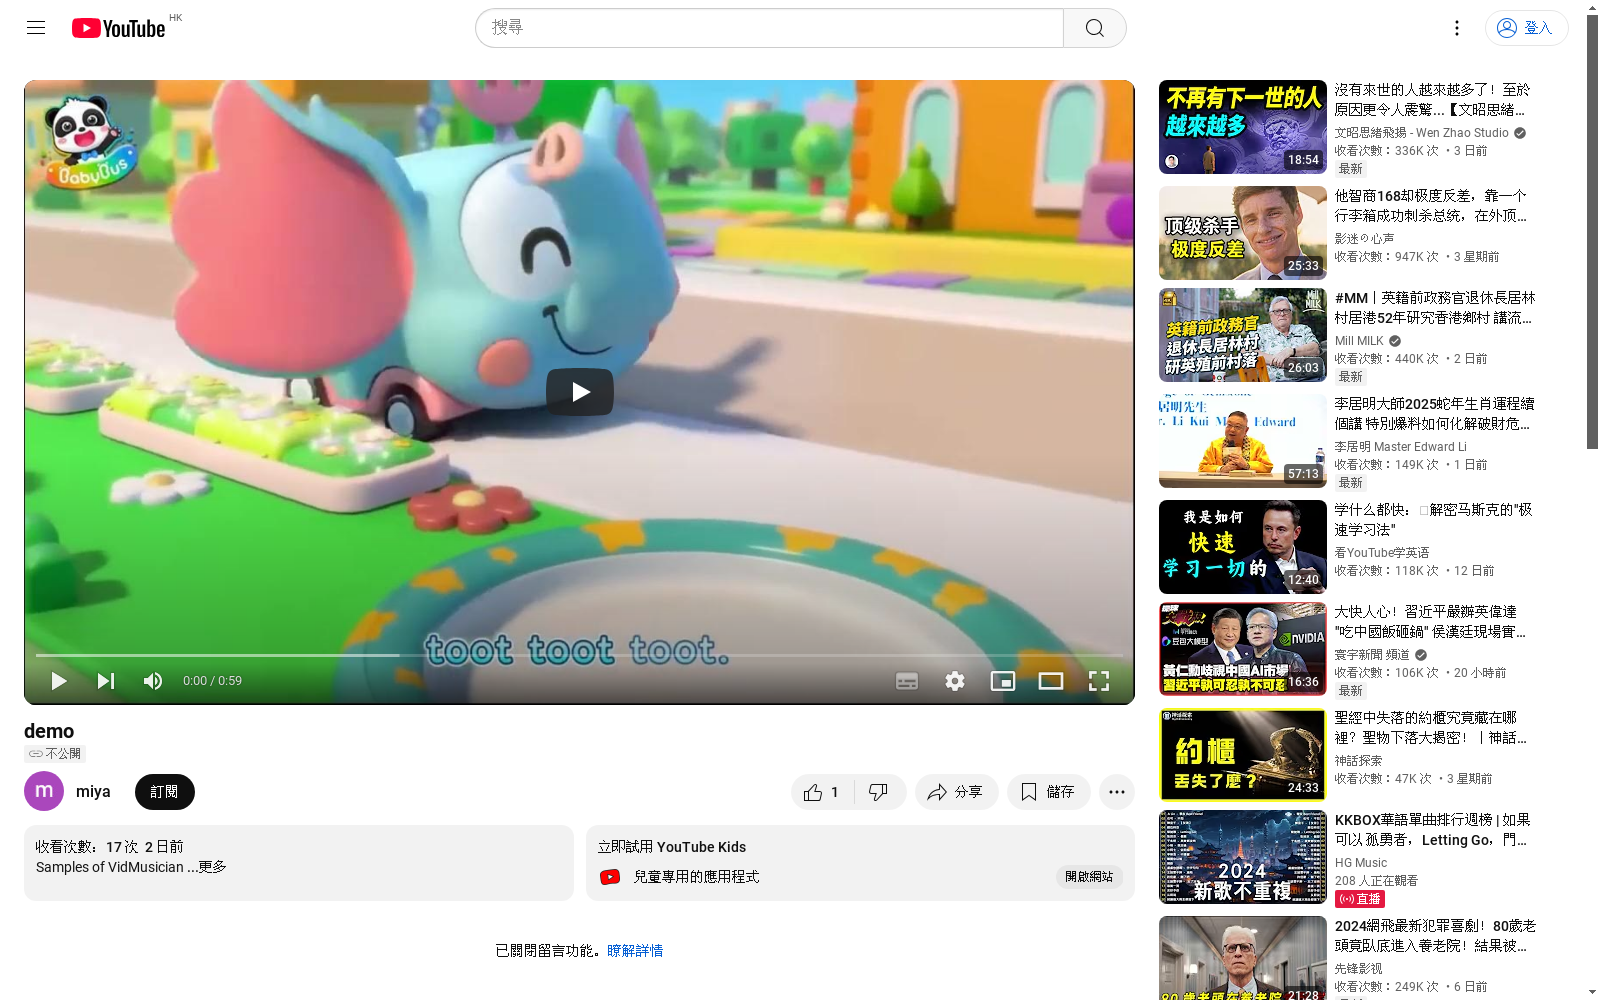Click the search magnifier button
This screenshot has height=1000, width=1600.
point(1095,28)
